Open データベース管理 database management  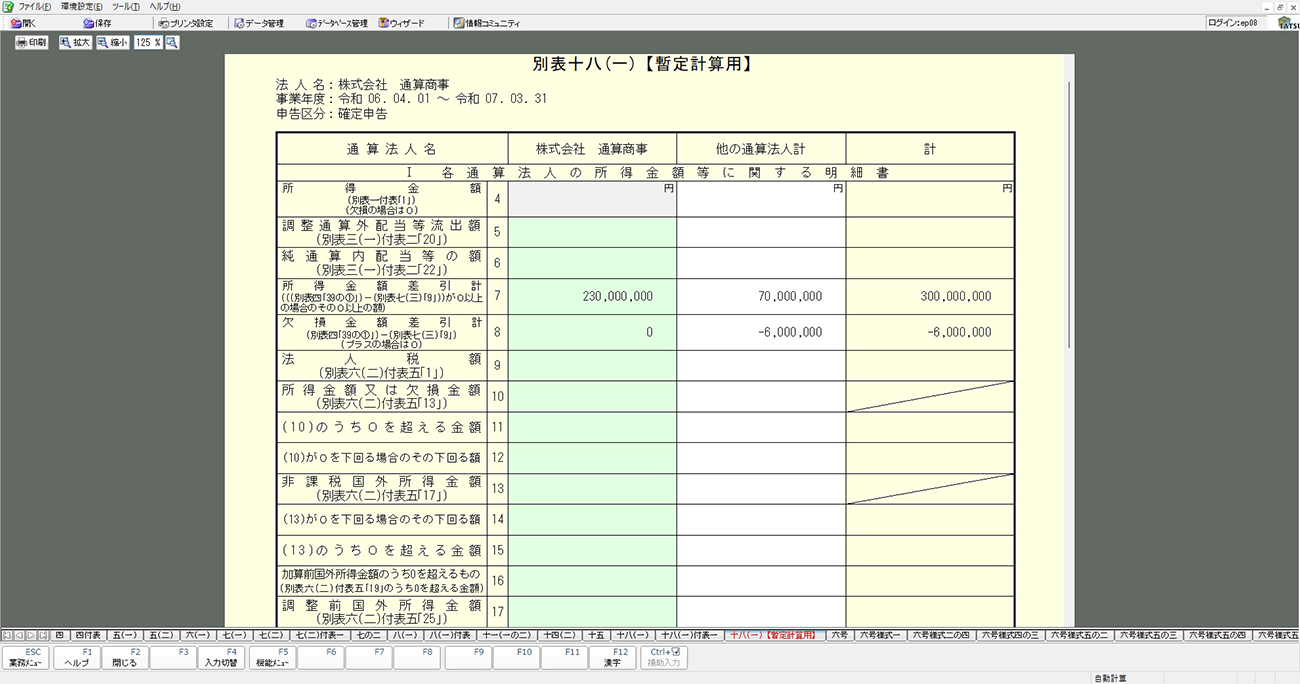(337, 23)
